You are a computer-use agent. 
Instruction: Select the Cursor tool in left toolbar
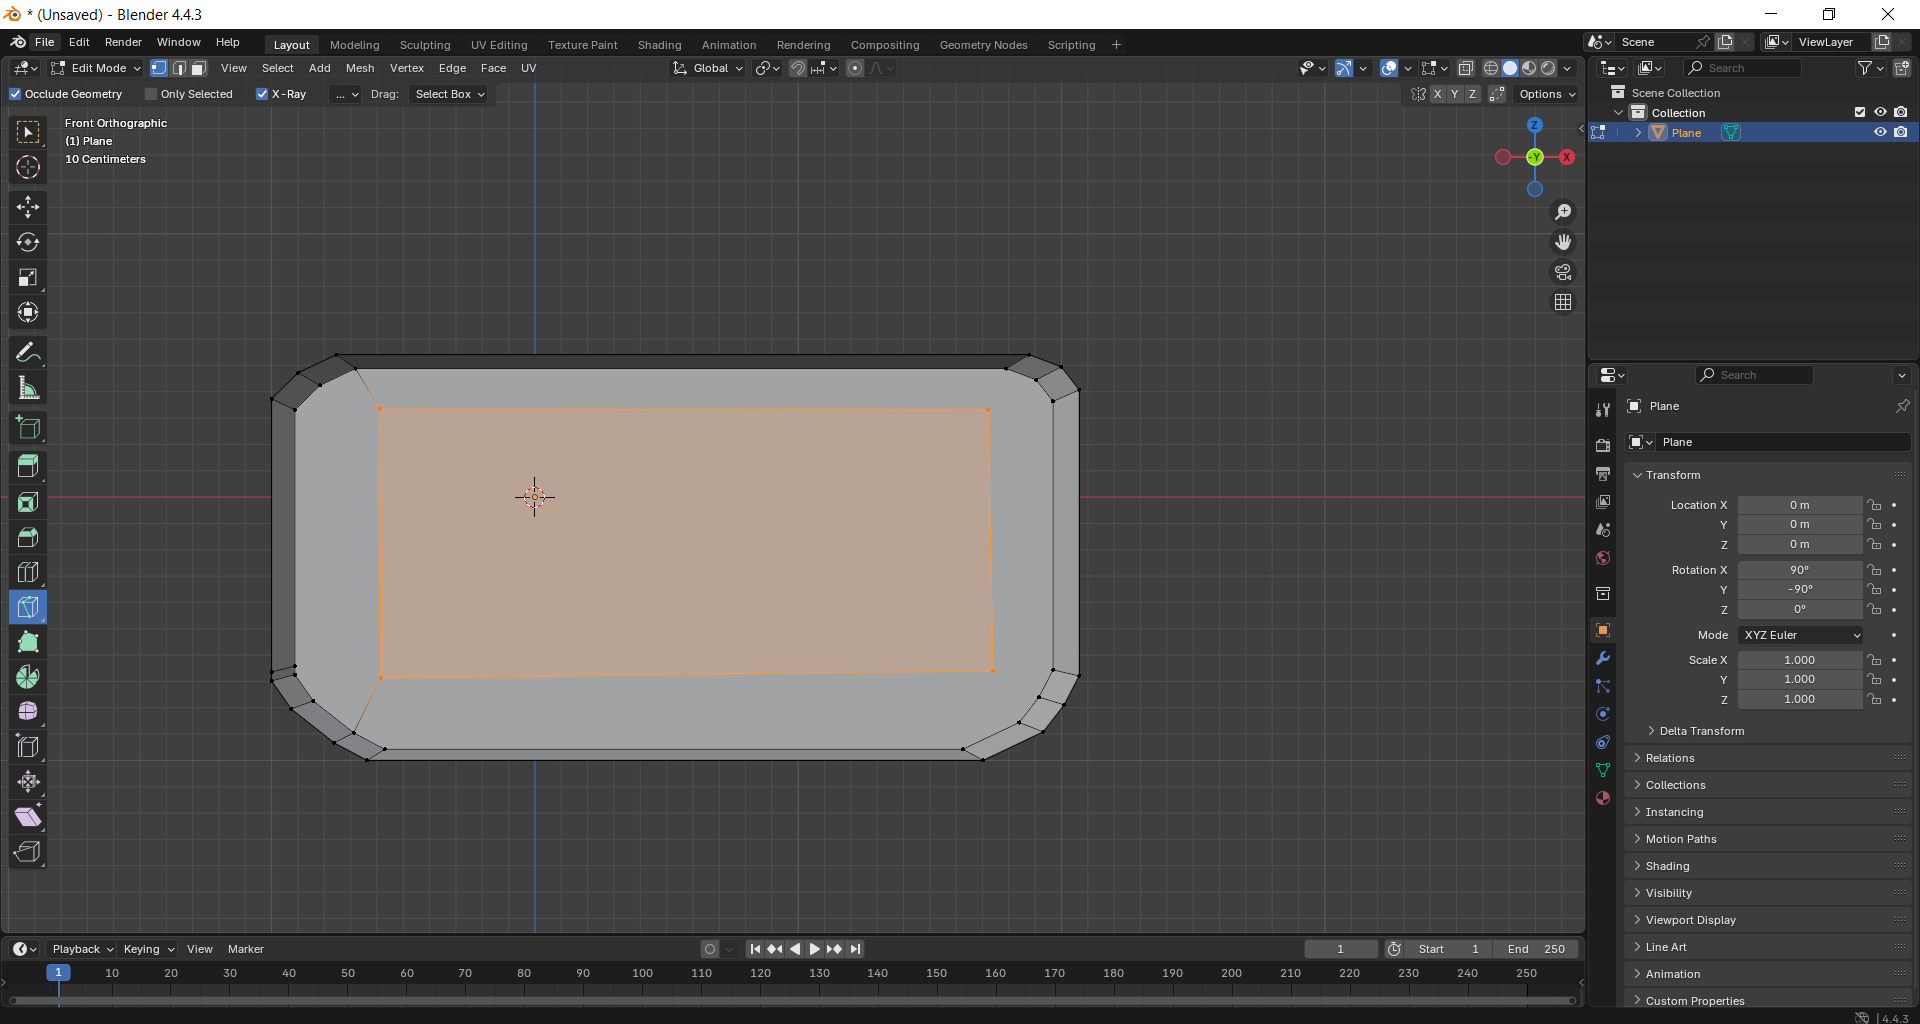point(28,168)
